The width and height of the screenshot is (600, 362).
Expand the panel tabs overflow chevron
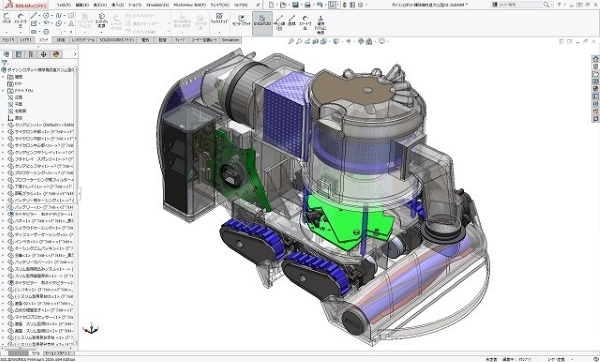point(75,54)
